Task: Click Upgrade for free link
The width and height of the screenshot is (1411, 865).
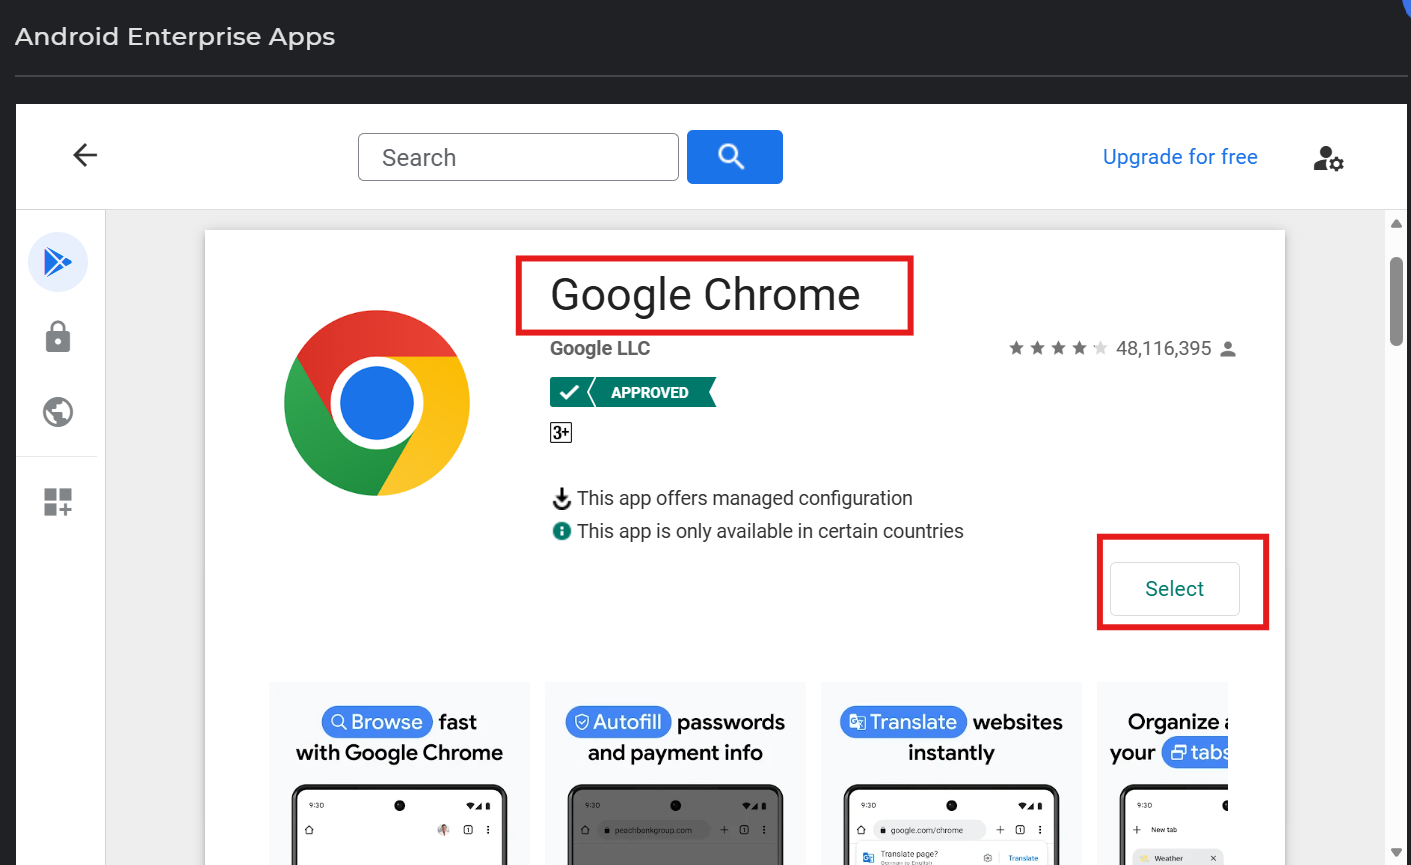Action: click(x=1180, y=157)
